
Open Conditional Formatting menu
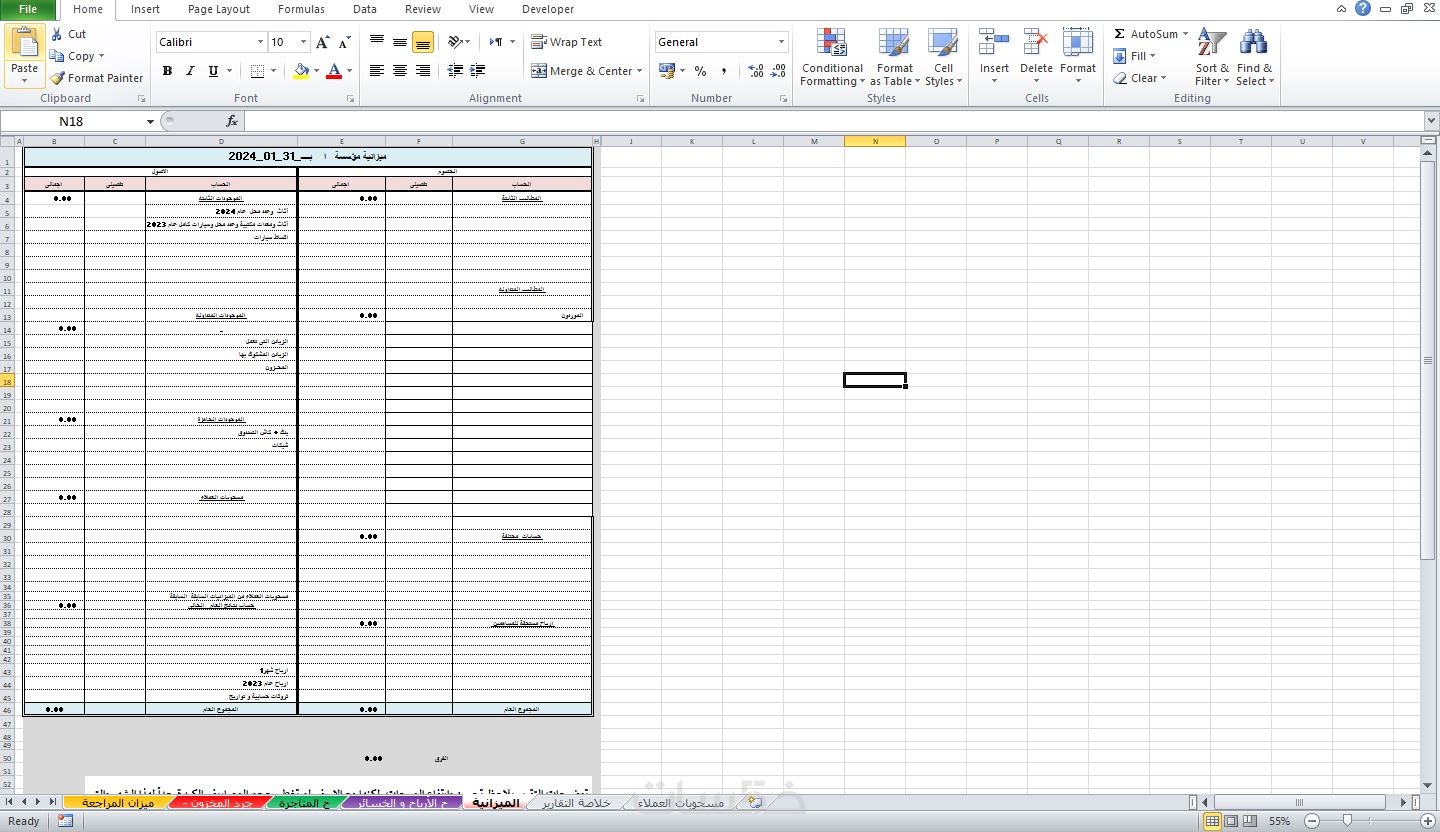pos(832,57)
